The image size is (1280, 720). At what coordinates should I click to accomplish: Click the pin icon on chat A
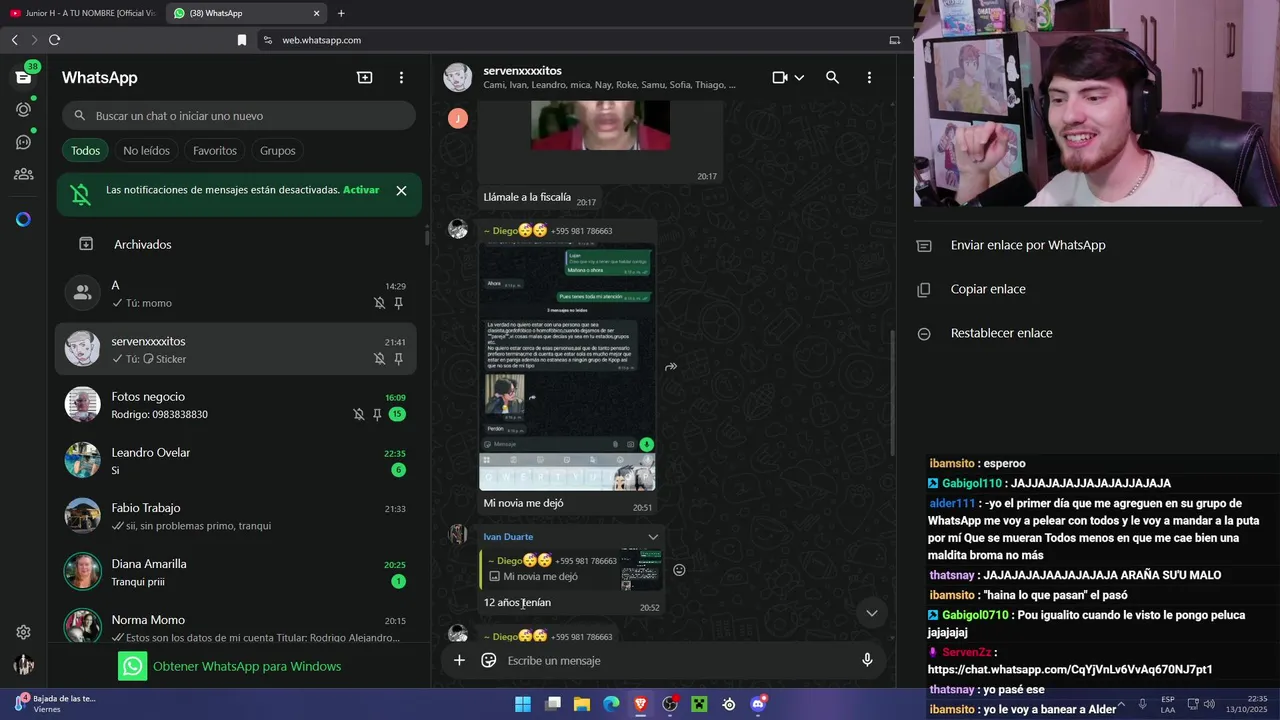pyautogui.click(x=398, y=303)
